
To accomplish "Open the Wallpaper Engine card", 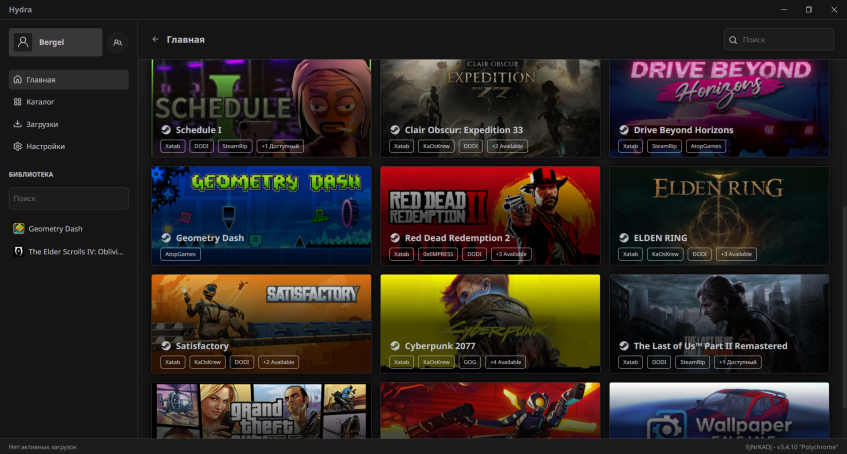I will pyautogui.click(x=720, y=411).
